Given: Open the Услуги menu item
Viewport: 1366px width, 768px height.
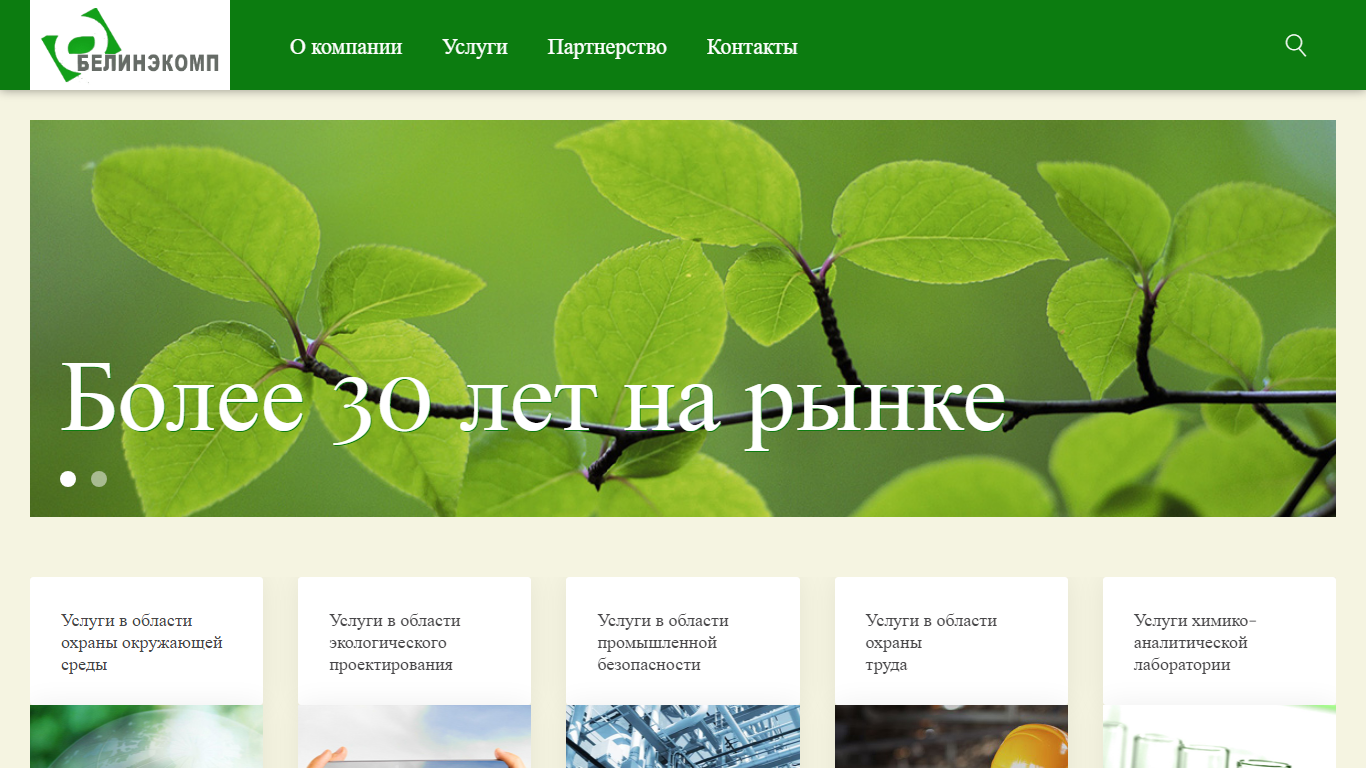Looking at the screenshot, I should tap(475, 47).
